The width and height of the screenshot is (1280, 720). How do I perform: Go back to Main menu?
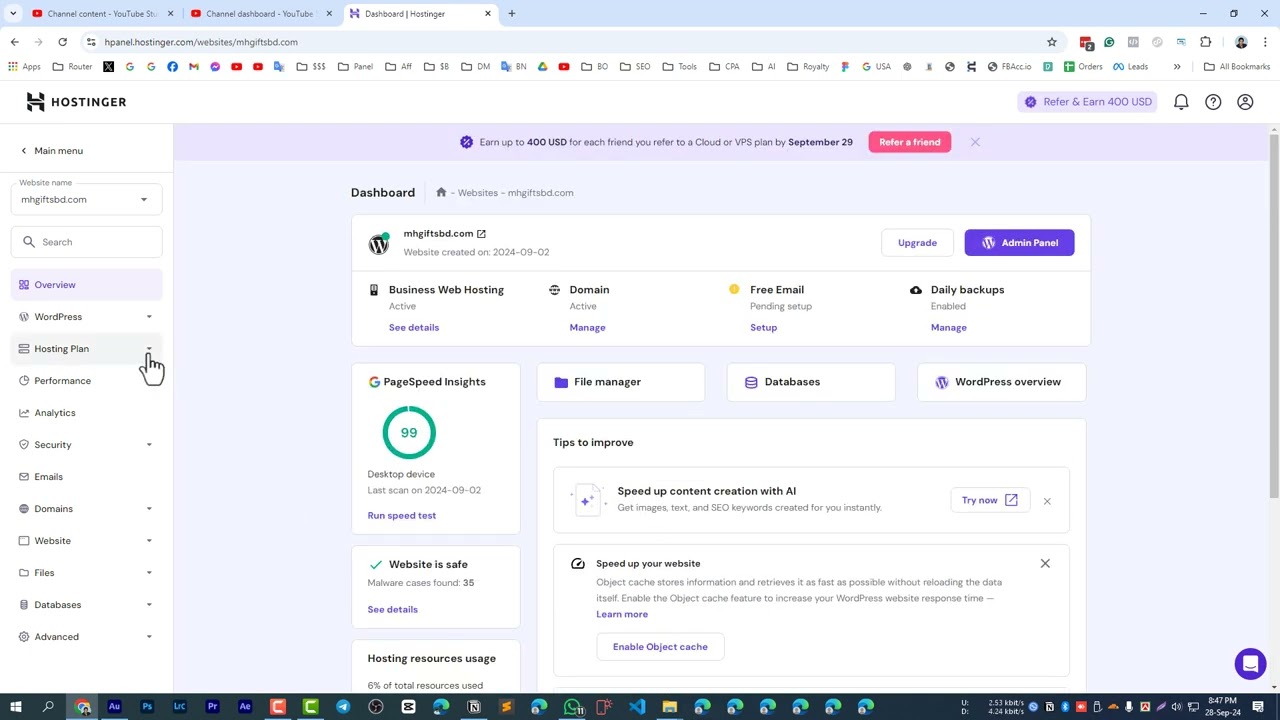[52, 151]
